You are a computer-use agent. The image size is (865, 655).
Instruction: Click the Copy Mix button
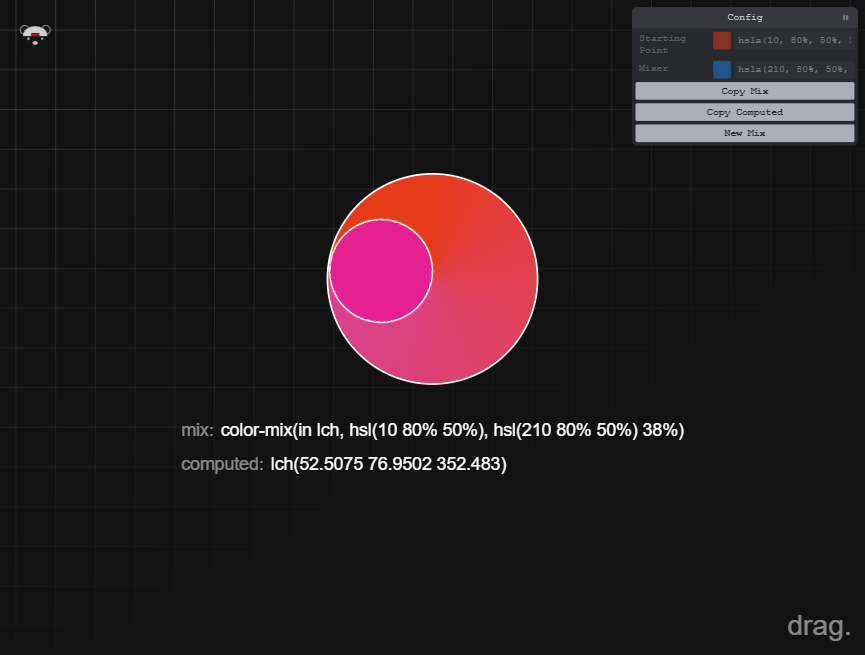coord(745,91)
